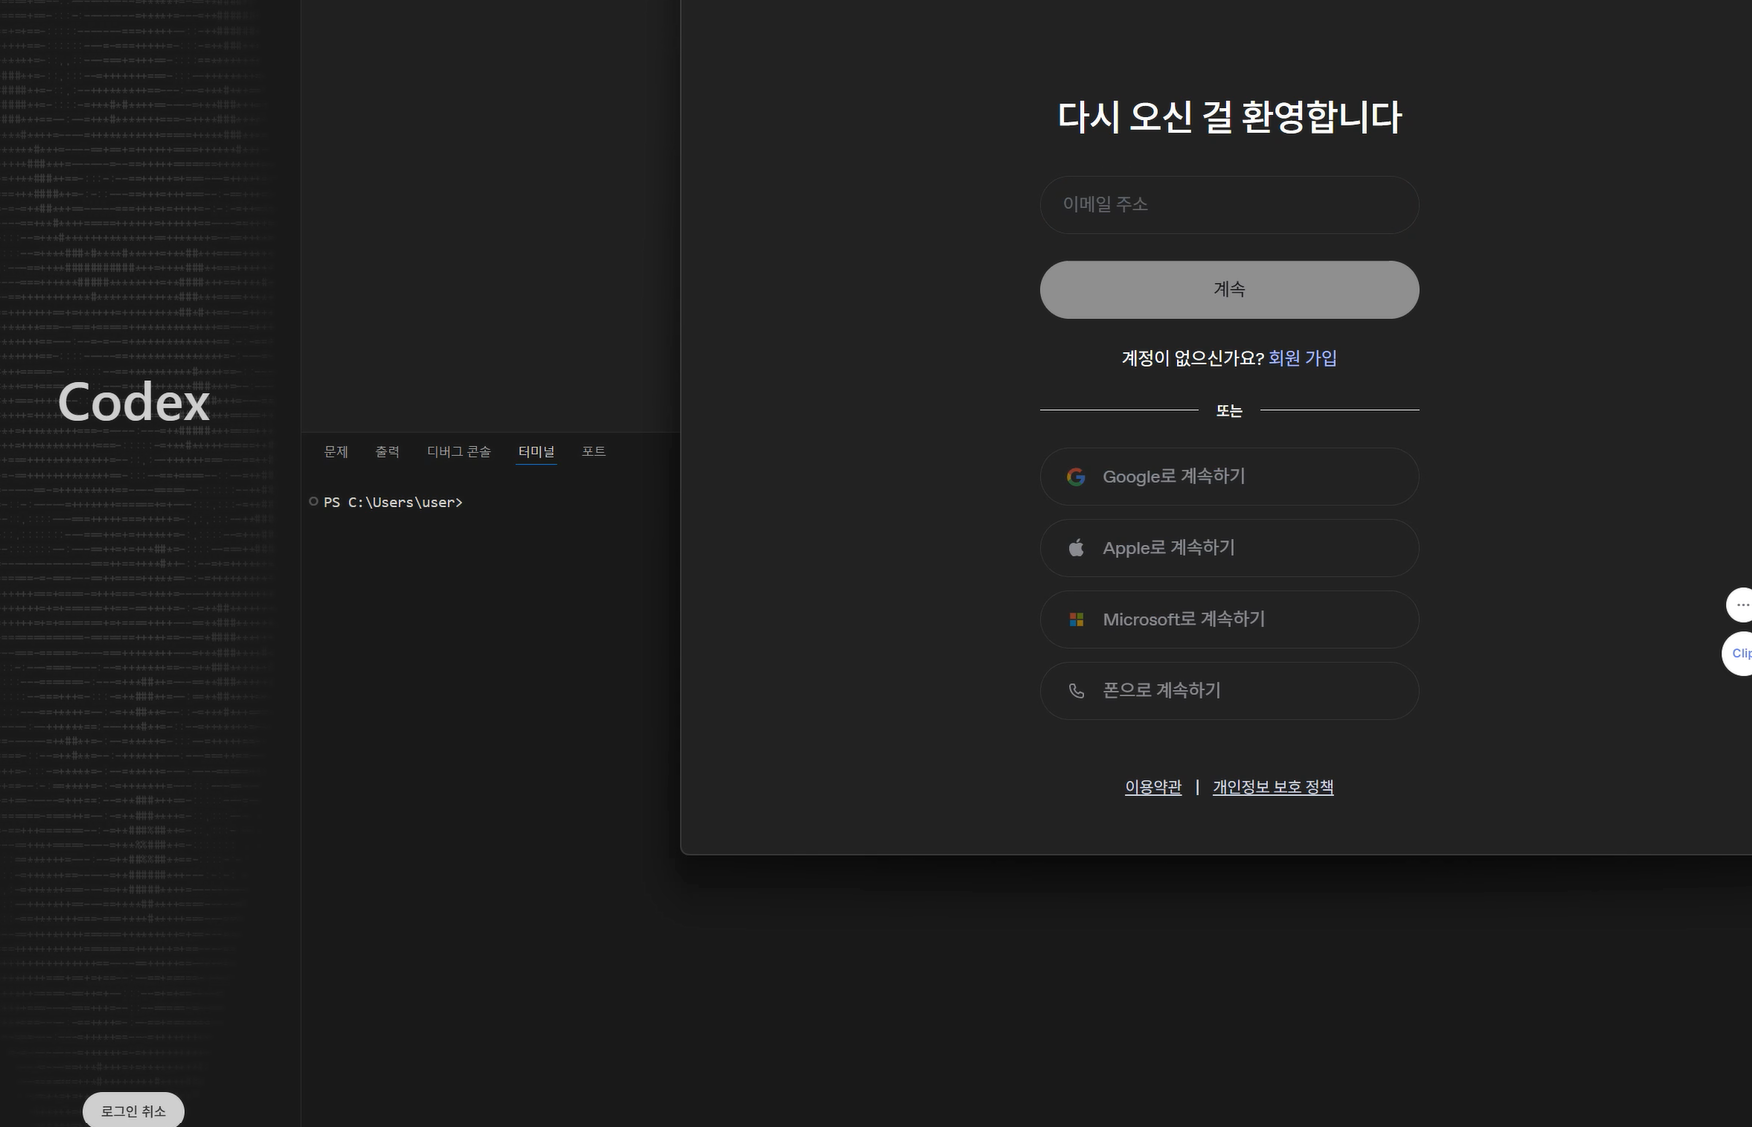Screen dimensions: 1752x1127
Task: Click the floating Clip button
Action: coord(1739,653)
